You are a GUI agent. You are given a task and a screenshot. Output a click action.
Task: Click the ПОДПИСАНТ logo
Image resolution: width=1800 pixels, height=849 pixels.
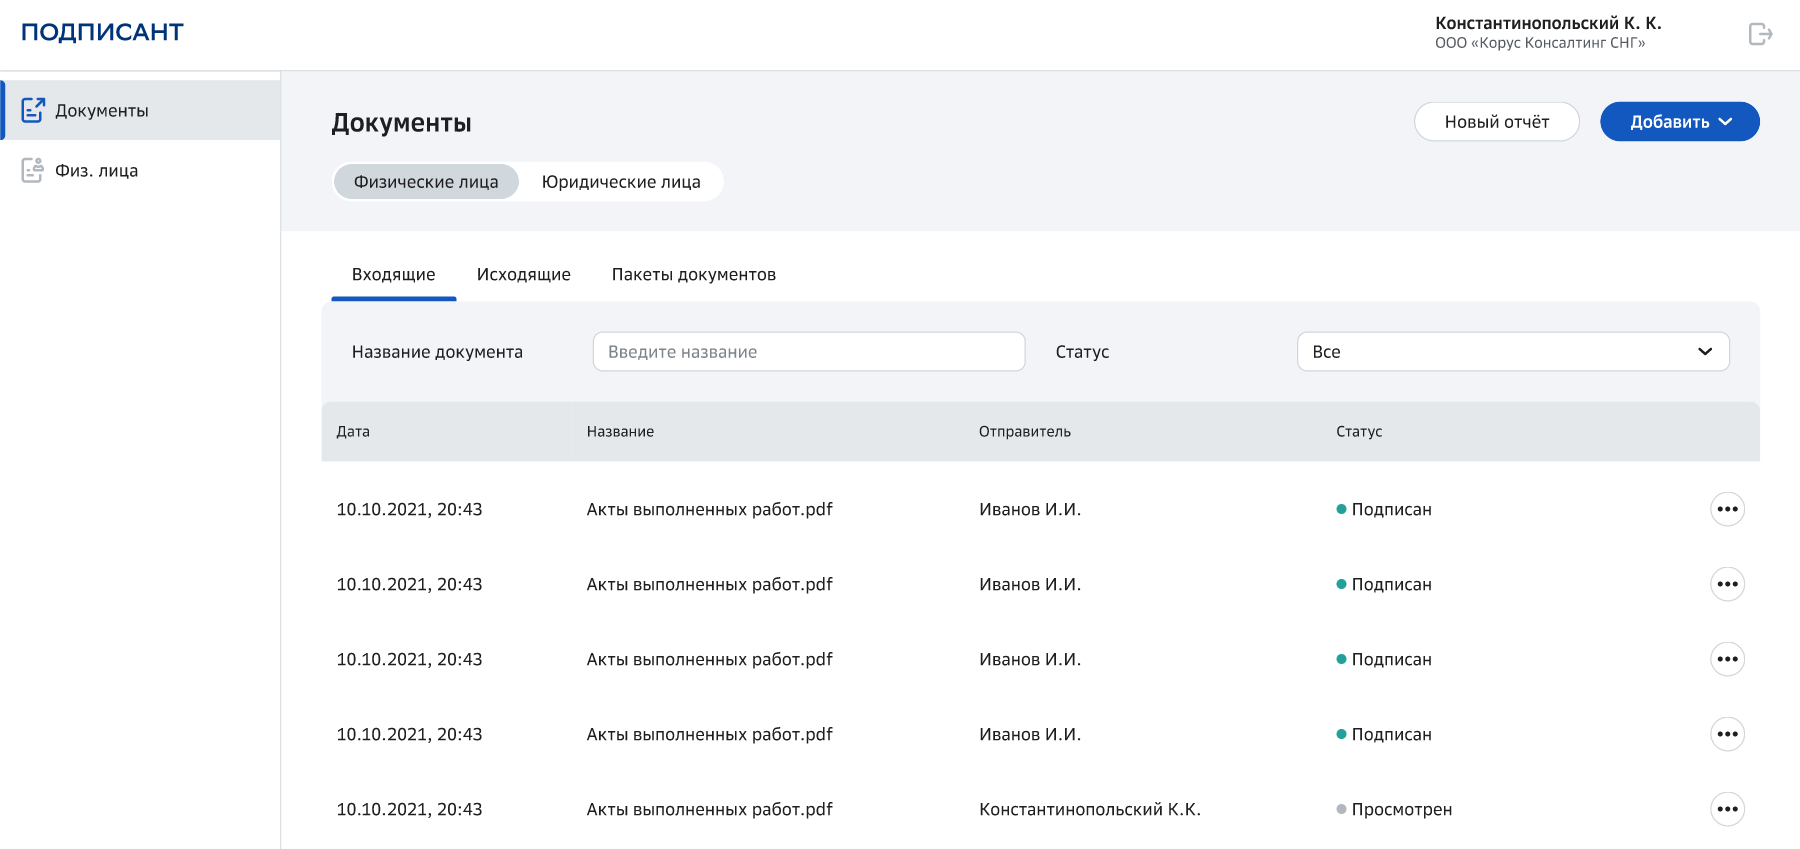[102, 32]
